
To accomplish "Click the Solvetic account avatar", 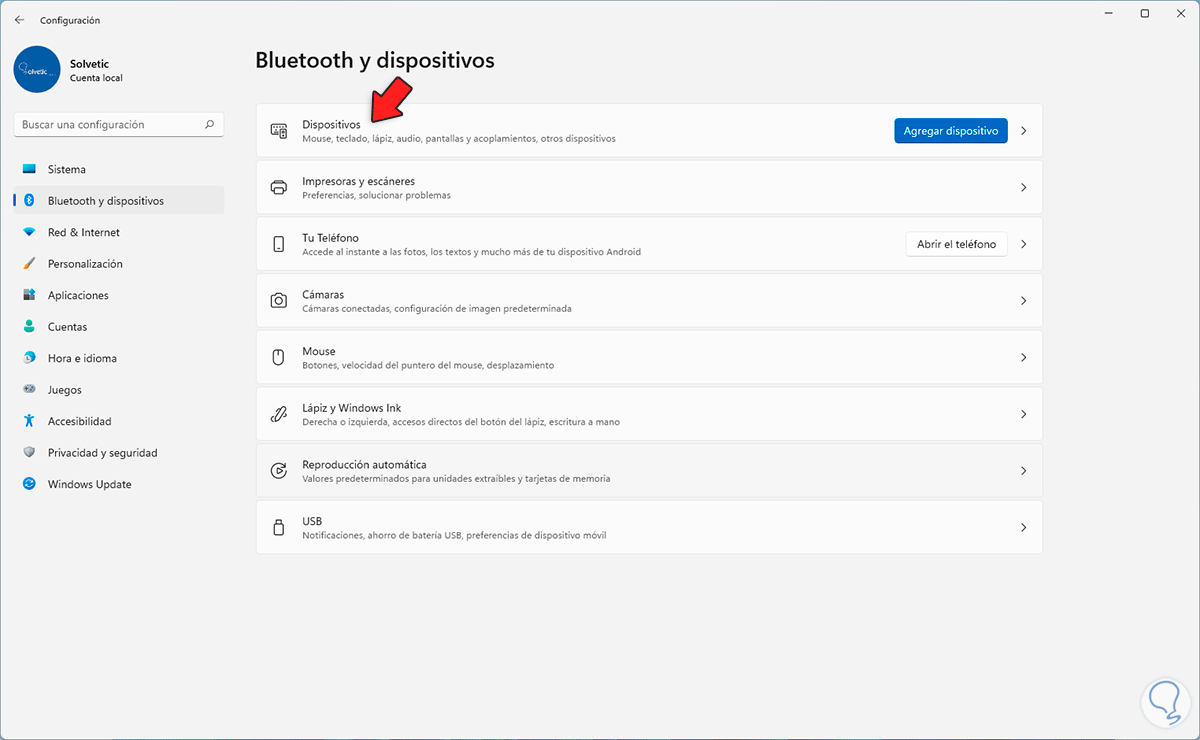I will tap(38, 69).
